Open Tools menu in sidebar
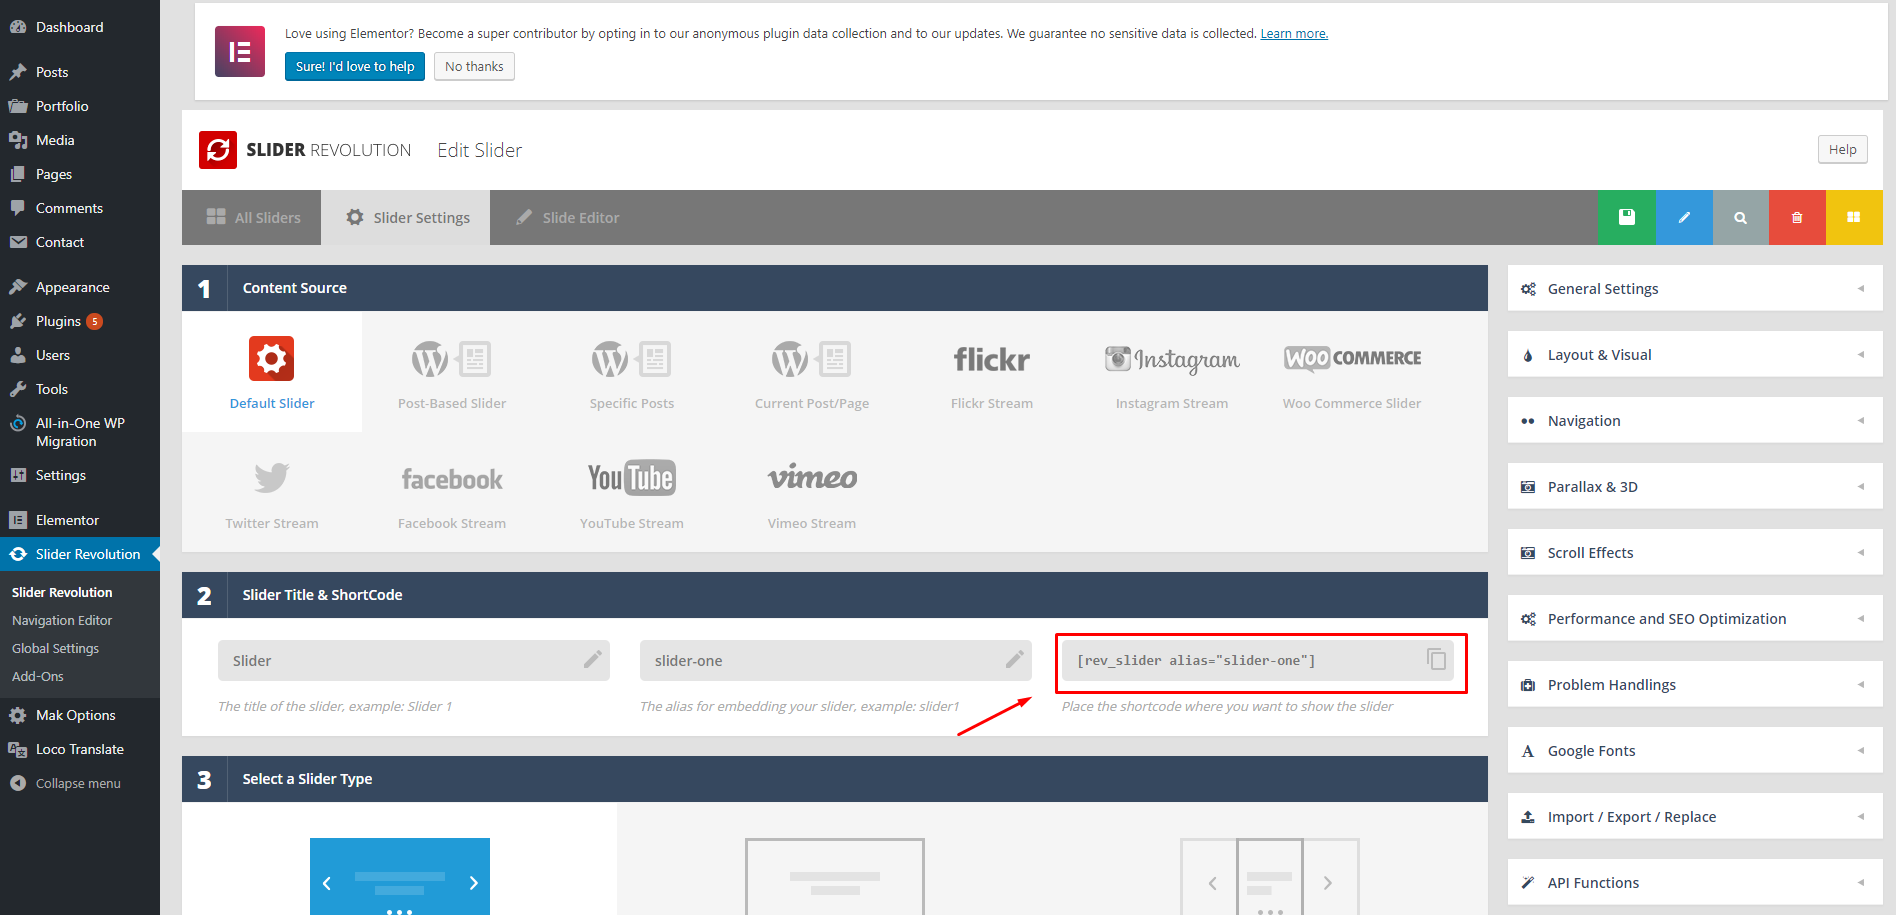 (x=80, y=389)
